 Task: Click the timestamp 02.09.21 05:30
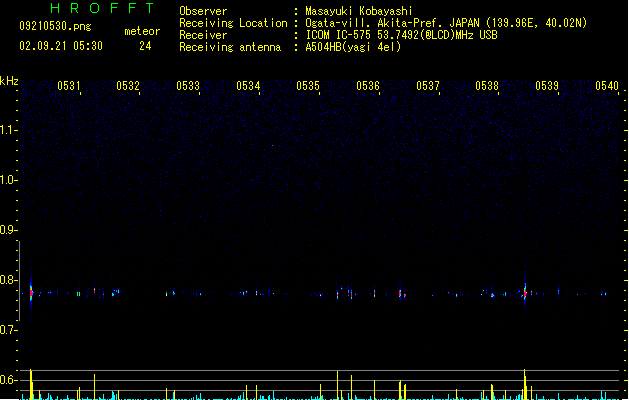coord(61,46)
